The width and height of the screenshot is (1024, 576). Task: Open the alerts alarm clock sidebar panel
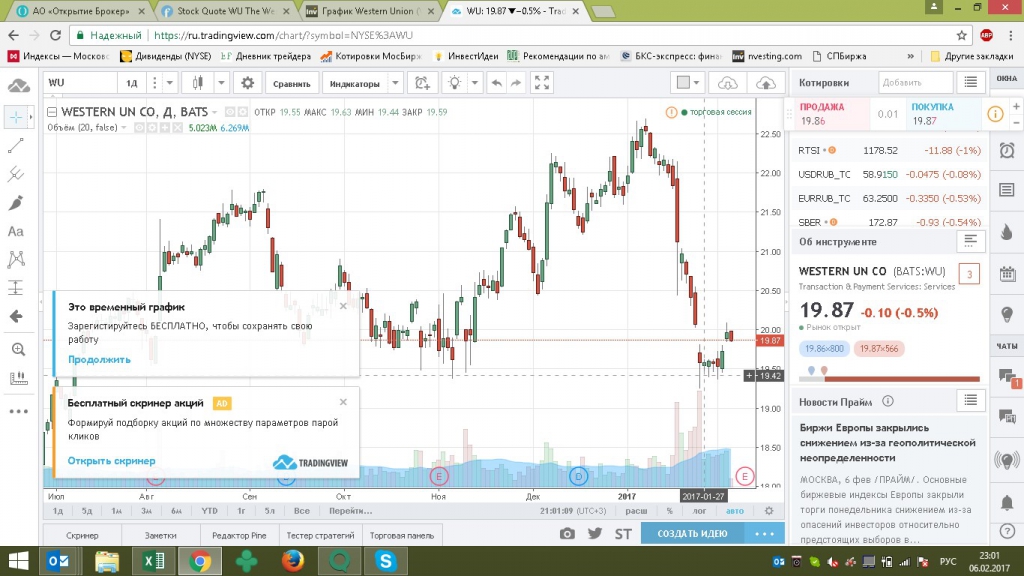[x=1007, y=150]
